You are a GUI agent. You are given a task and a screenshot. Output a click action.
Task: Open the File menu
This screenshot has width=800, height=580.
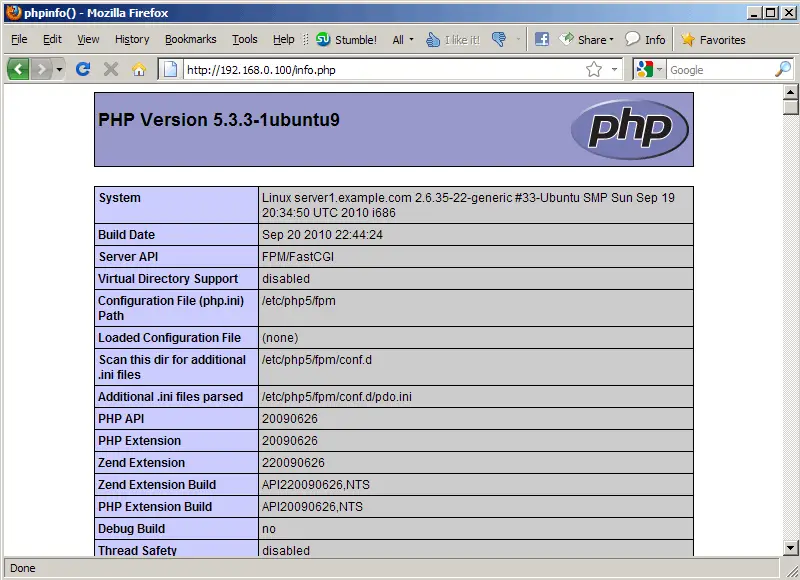(x=19, y=39)
